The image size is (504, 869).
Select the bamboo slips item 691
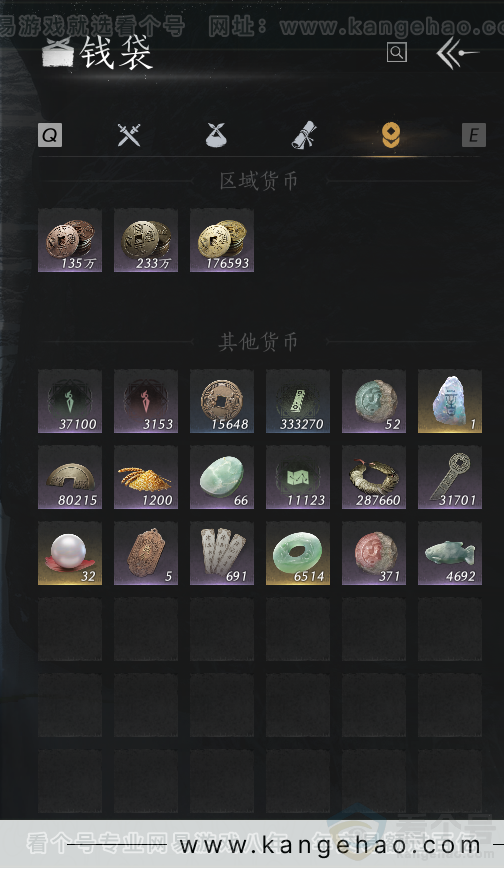[x=222, y=553]
